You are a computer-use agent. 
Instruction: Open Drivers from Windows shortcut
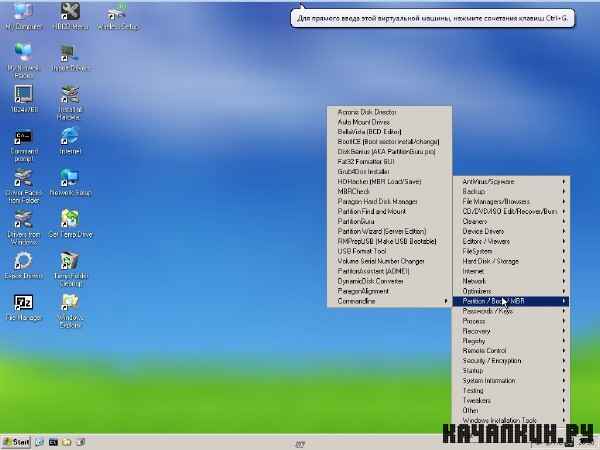[23, 228]
